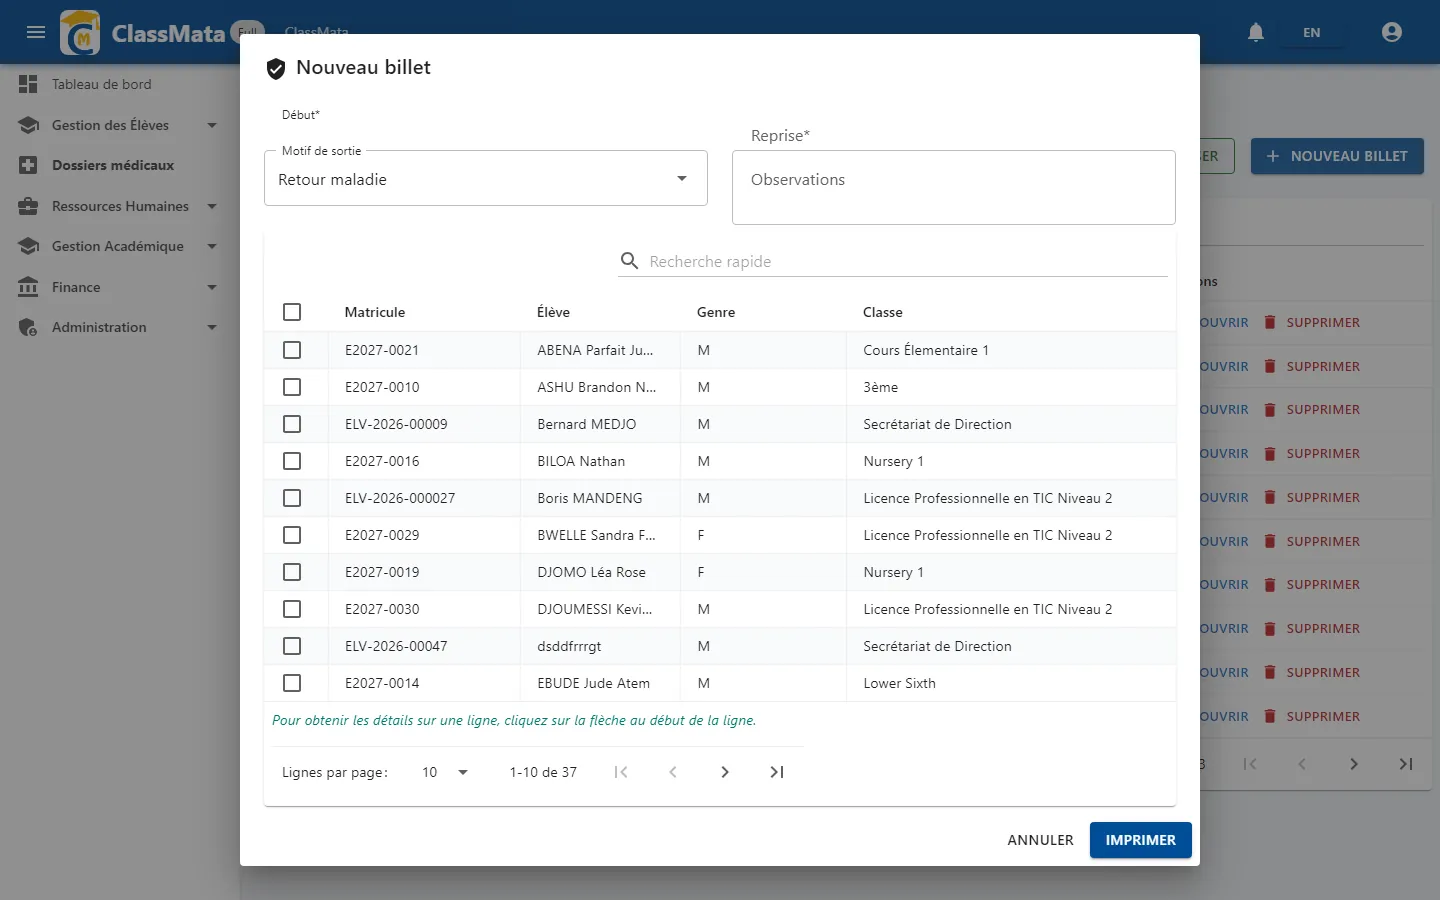Screen dimensions: 1440x900
Task: Go to next page in background list
Action: point(1354,764)
